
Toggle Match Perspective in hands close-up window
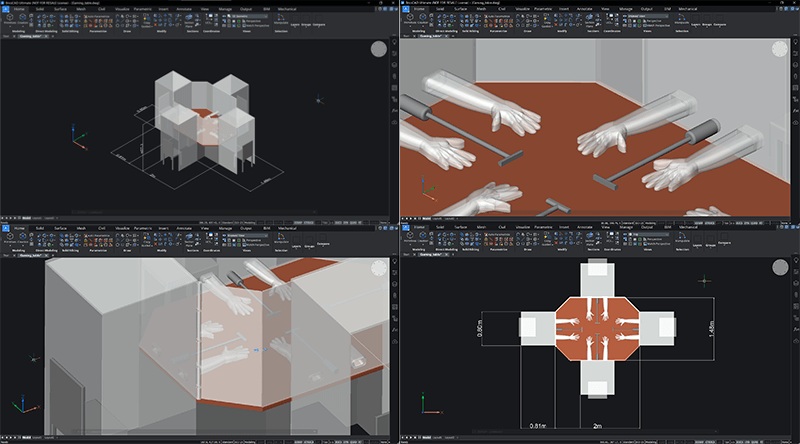656,25
